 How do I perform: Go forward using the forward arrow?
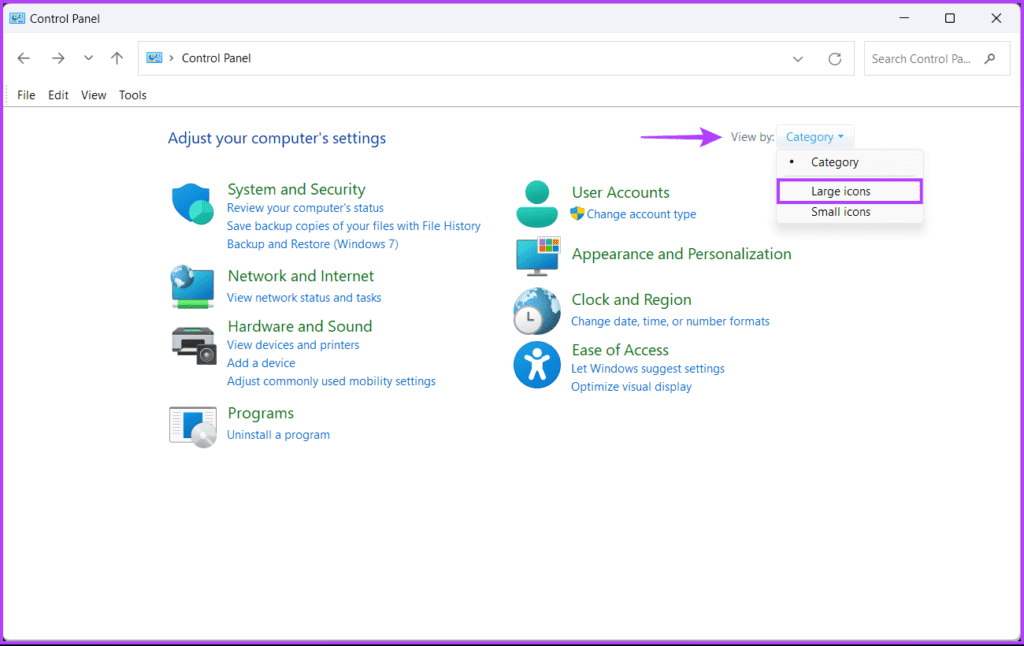pos(58,58)
